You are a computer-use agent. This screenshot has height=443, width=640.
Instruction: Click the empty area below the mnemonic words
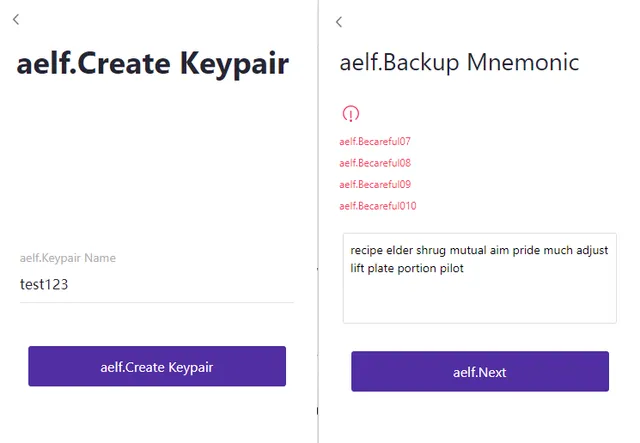pos(480,300)
